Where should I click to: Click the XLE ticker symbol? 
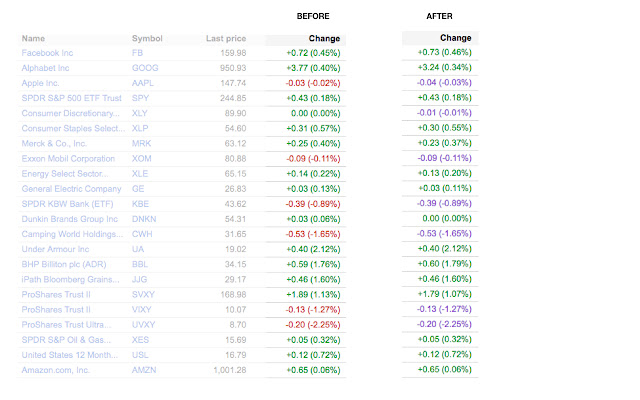pyautogui.click(x=140, y=174)
